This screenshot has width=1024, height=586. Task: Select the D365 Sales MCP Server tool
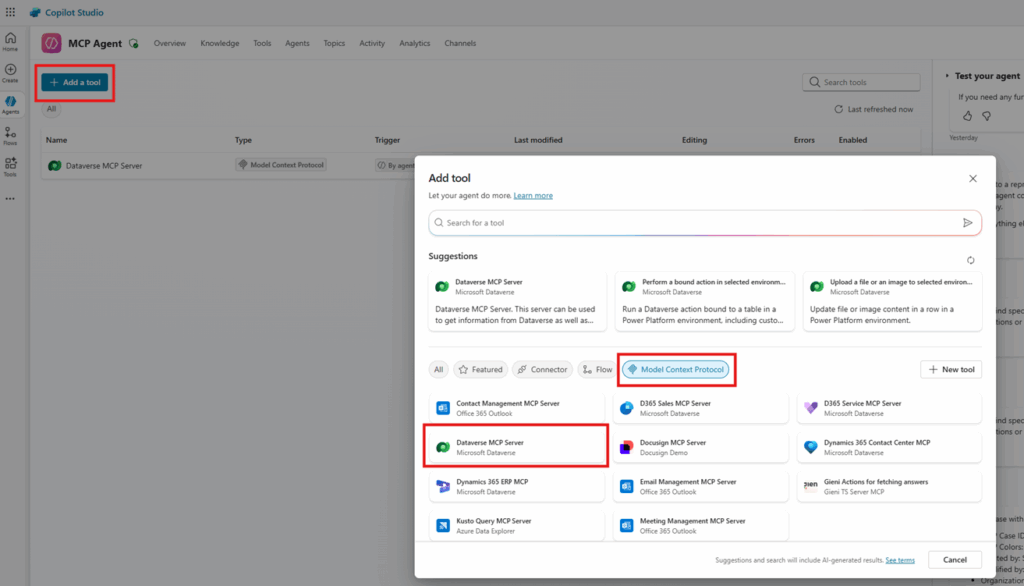coord(701,408)
